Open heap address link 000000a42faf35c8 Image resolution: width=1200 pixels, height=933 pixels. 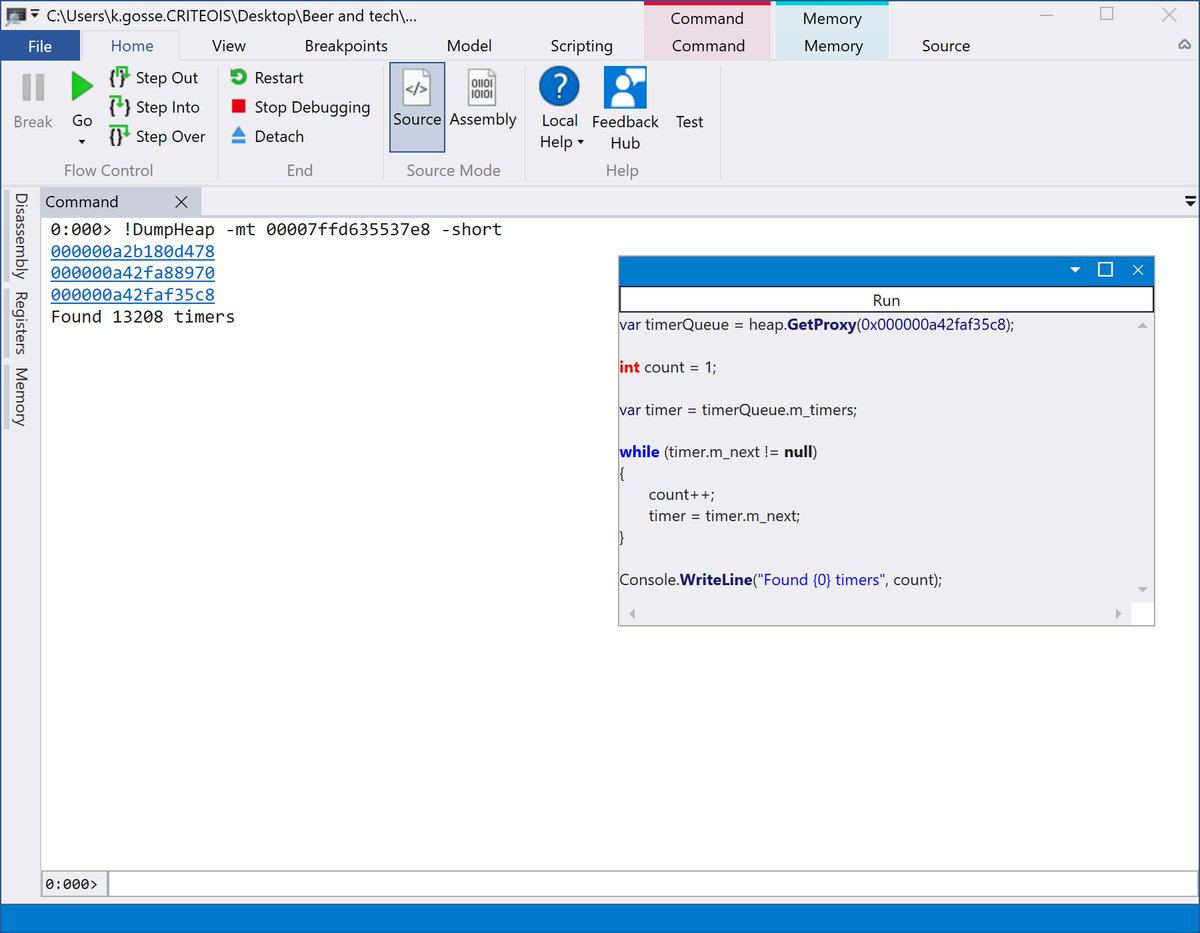click(131, 295)
